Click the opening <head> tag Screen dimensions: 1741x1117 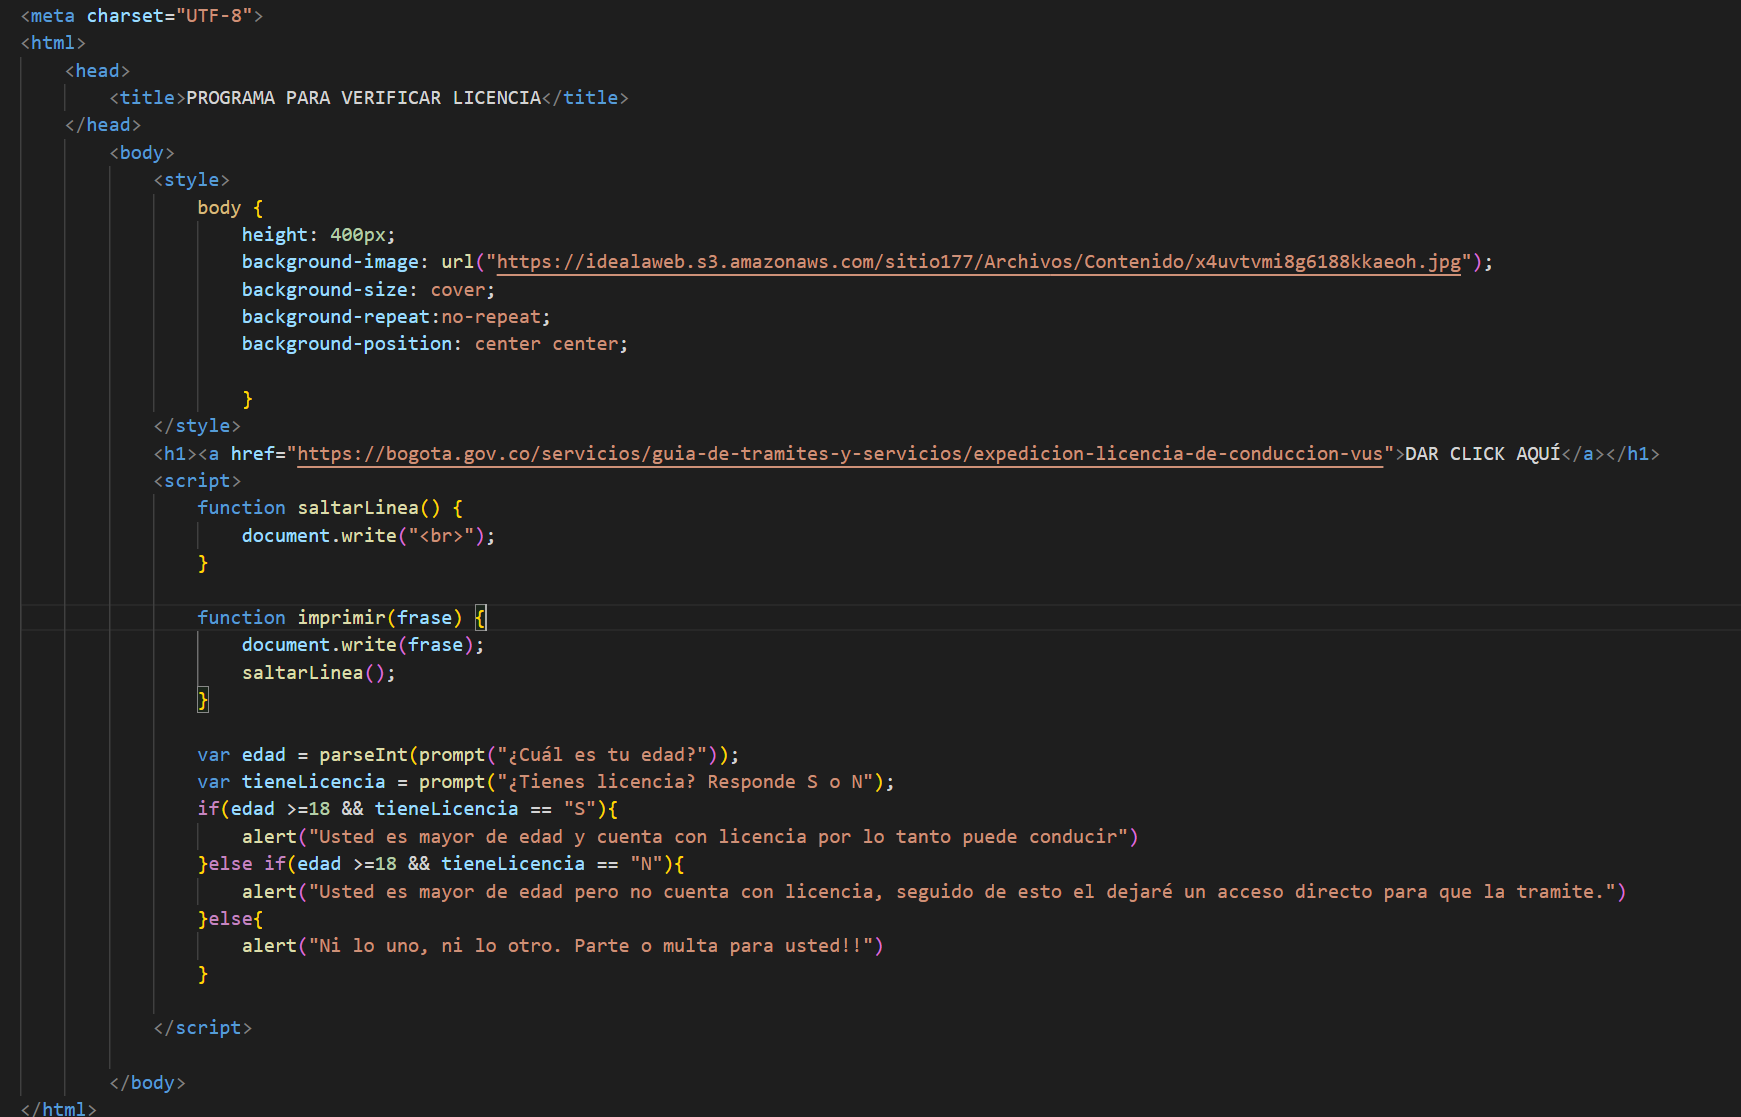pos(98,71)
